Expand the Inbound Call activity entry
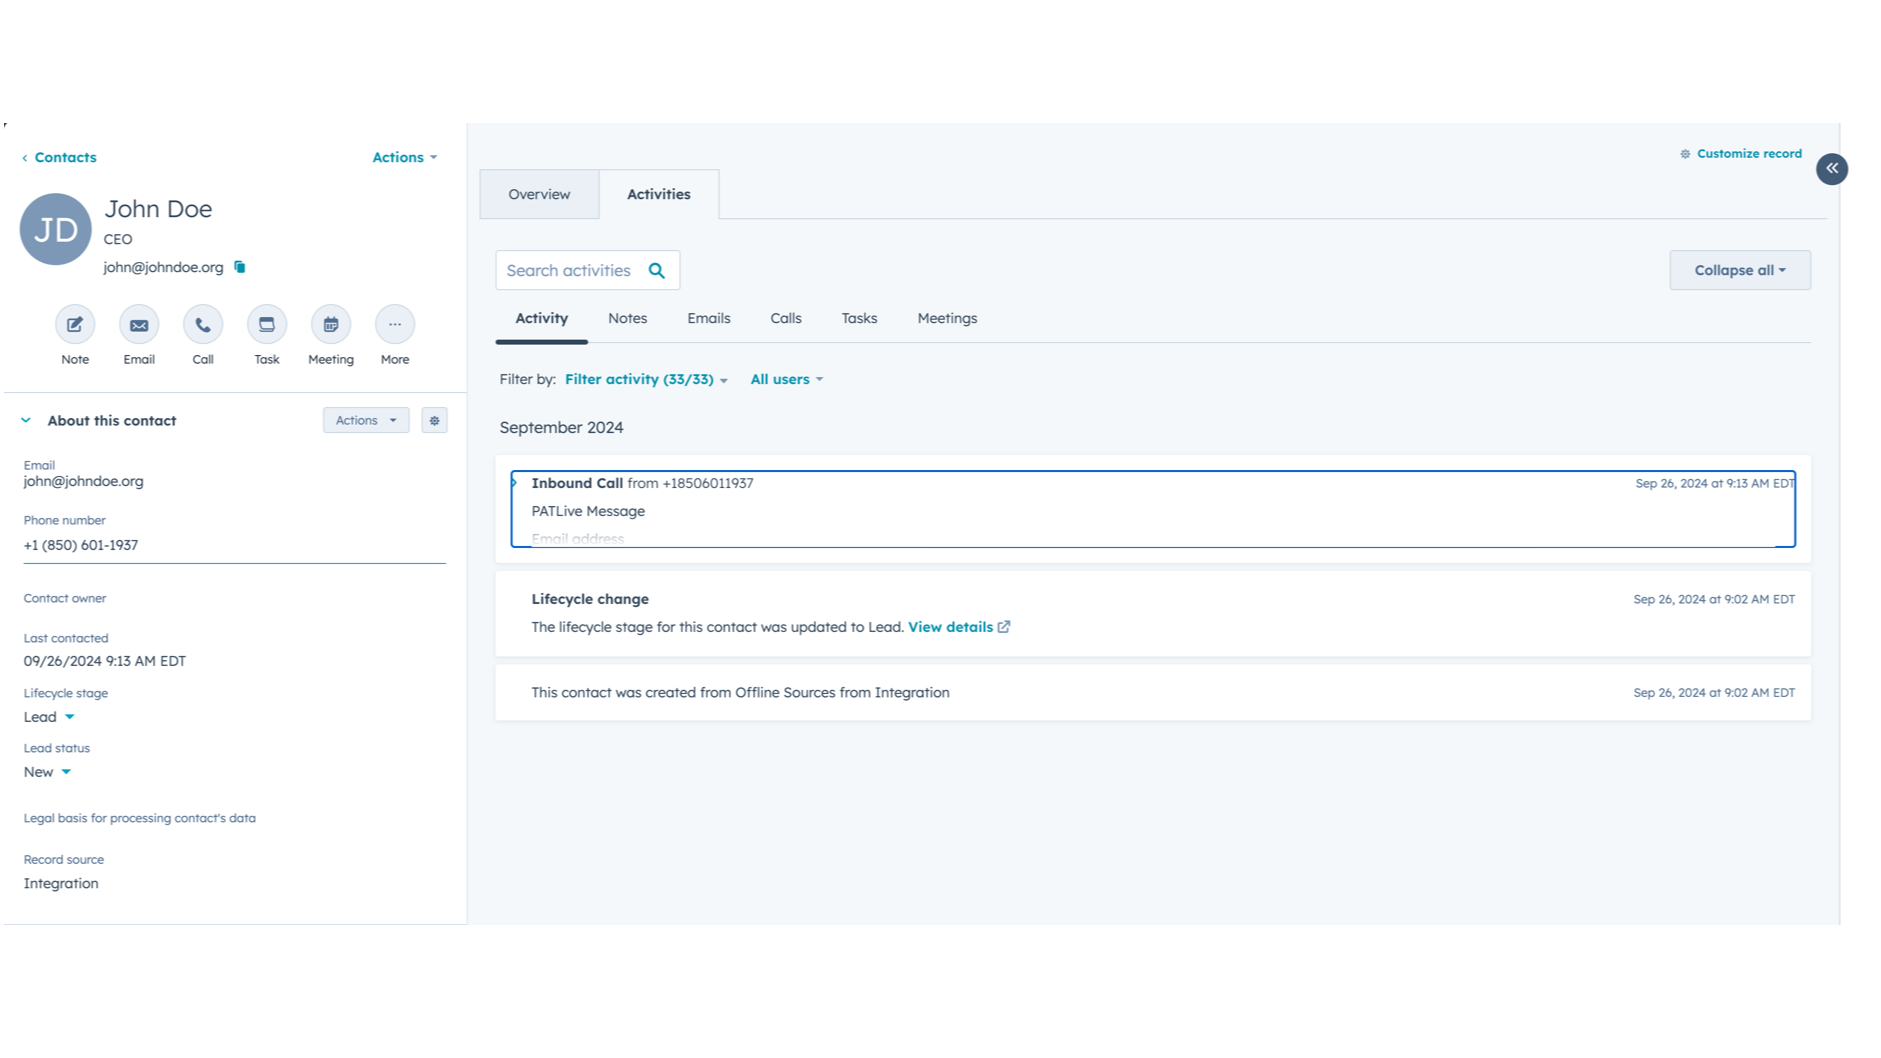This screenshot has height=1058, width=1881. pos(515,483)
